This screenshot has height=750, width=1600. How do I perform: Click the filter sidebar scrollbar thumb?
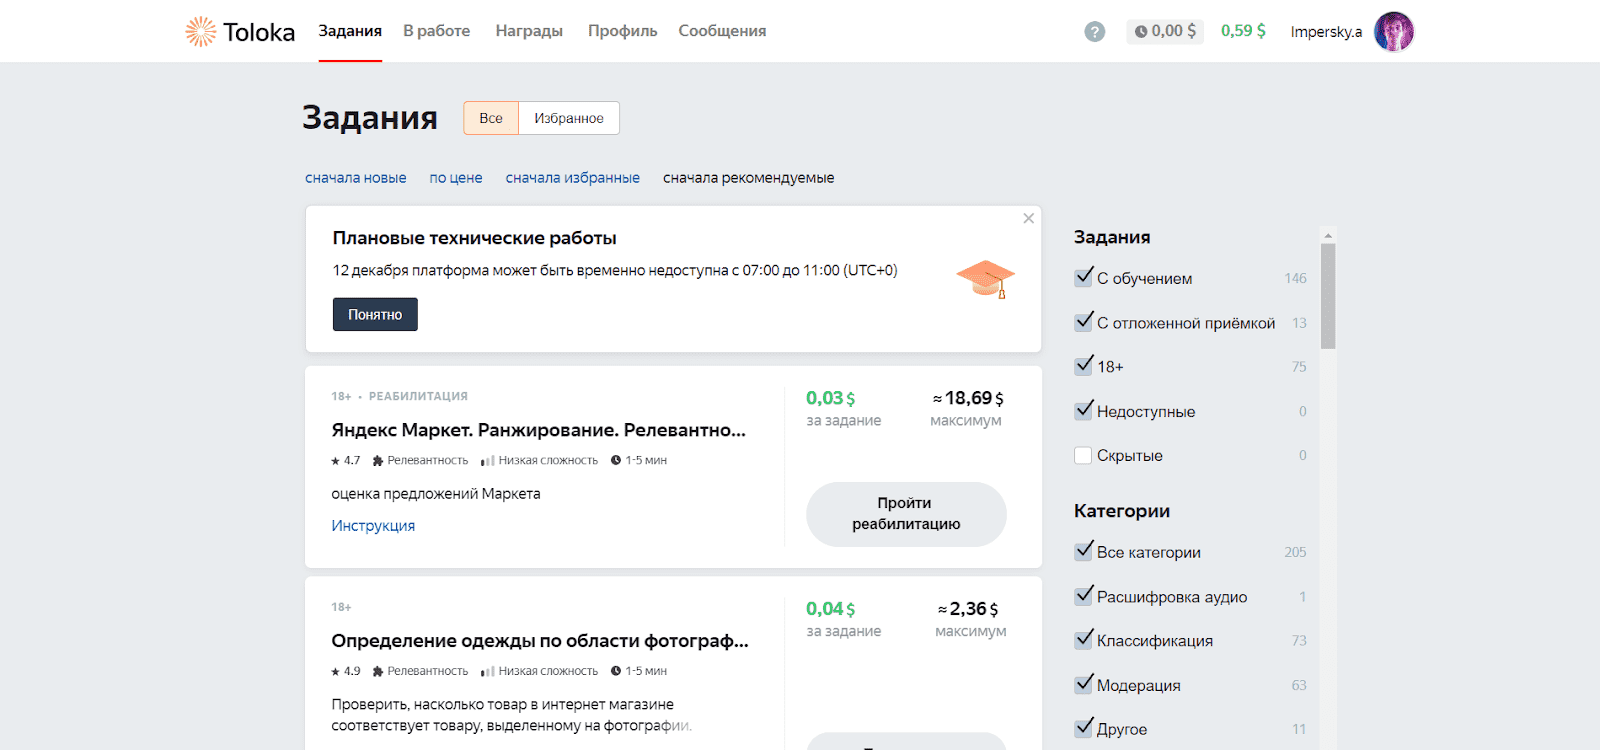(1328, 296)
